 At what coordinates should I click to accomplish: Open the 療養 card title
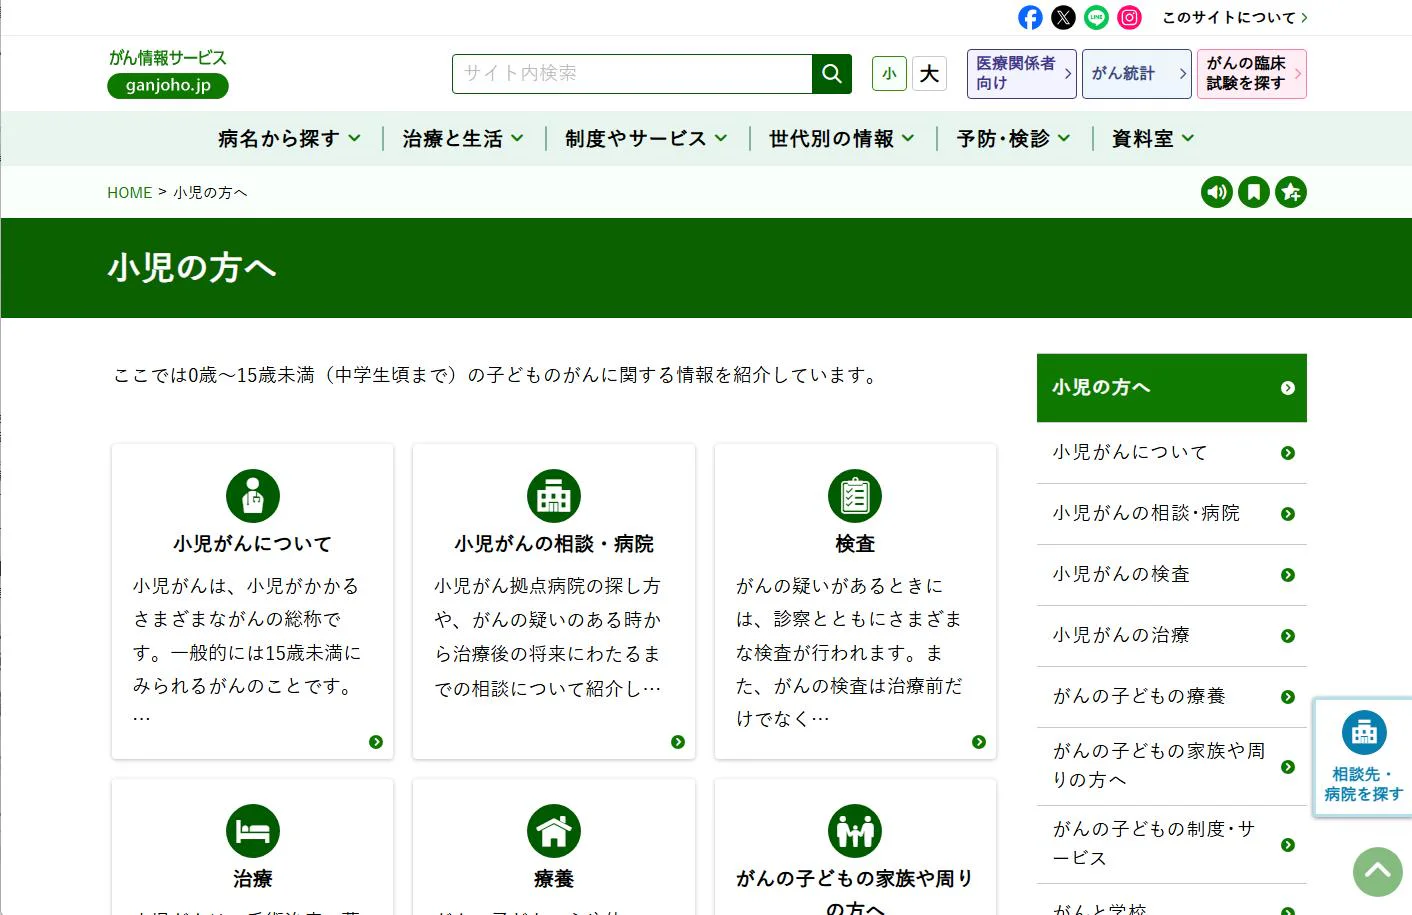tap(554, 879)
